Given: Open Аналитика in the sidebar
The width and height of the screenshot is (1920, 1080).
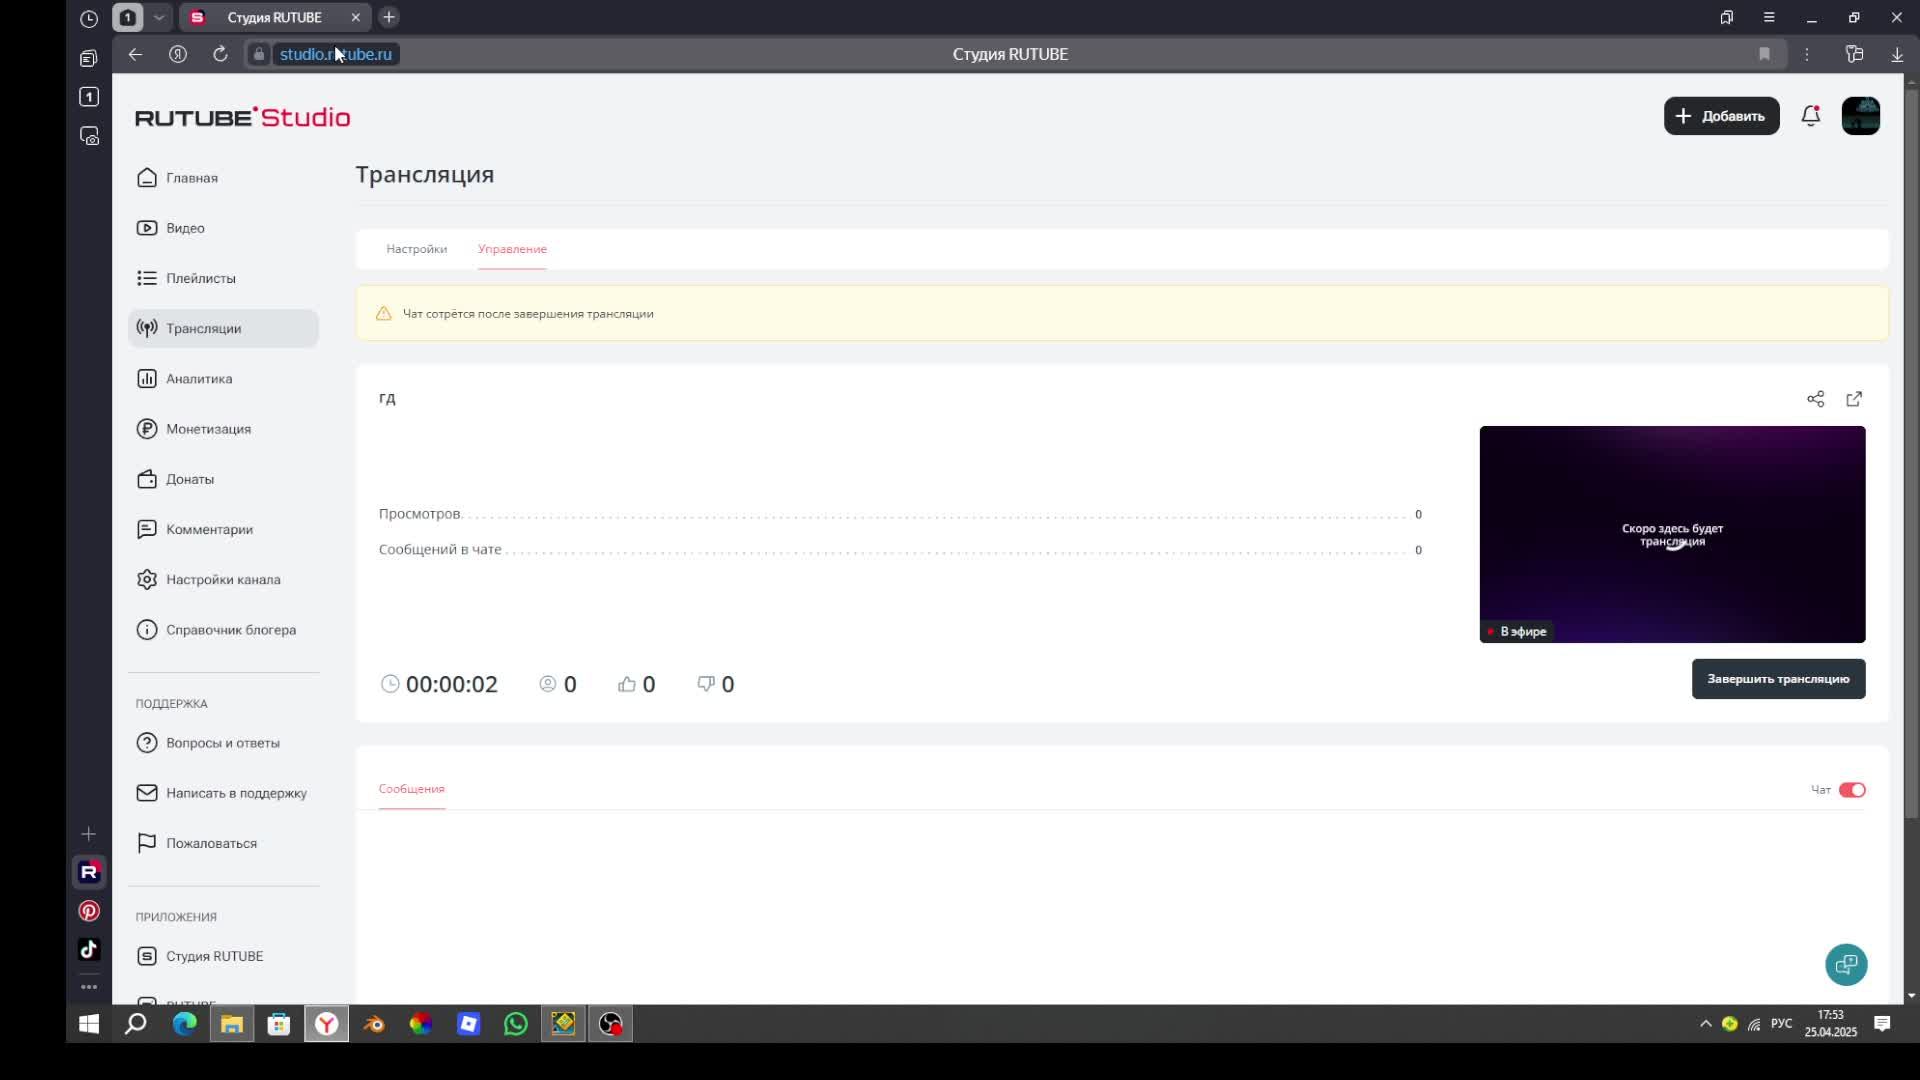Looking at the screenshot, I should coord(199,379).
